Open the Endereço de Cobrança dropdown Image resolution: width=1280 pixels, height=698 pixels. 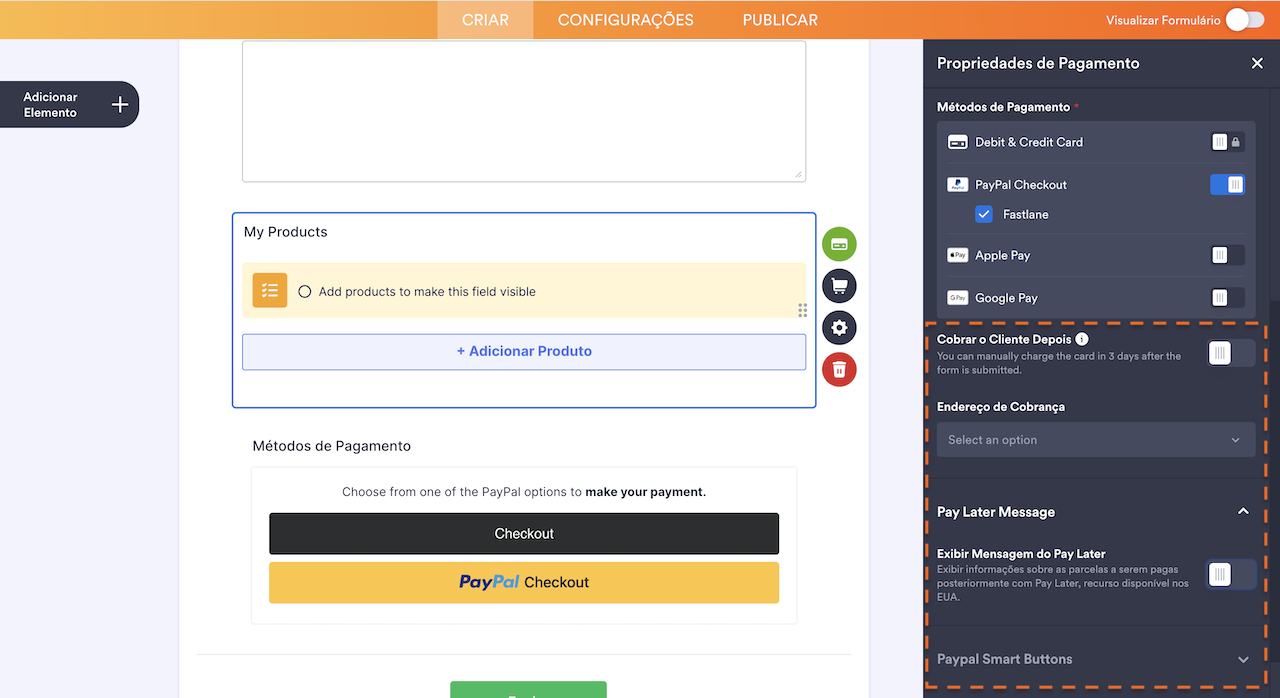[x=1095, y=440]
